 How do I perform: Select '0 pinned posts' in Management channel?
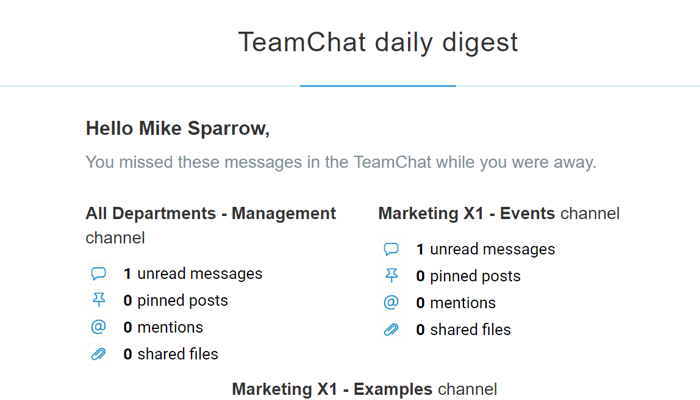click(175, 300)
